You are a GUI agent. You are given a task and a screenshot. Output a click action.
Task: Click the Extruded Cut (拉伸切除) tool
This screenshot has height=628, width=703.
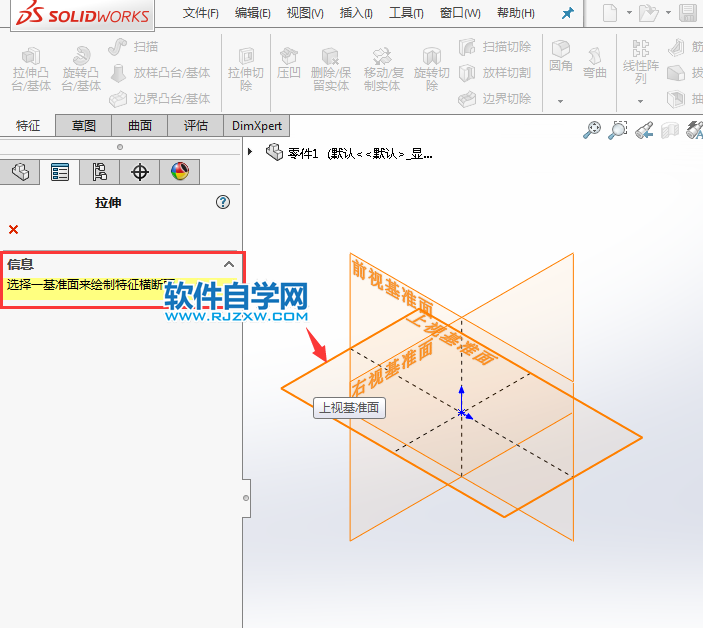pos(246,69)
